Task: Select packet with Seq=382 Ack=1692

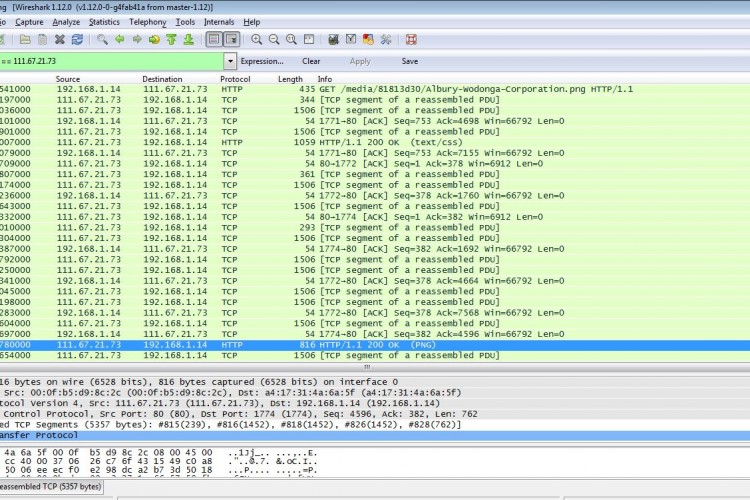Action: click(x=375, y=249)
